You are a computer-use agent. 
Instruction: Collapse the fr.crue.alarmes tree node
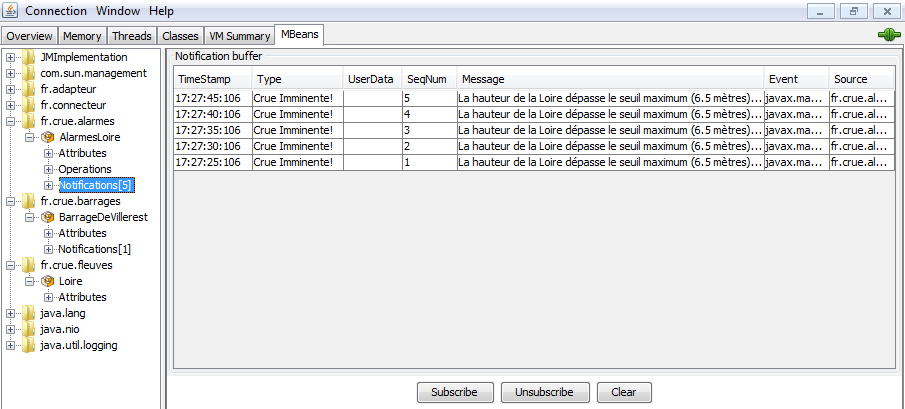pos(11,121)
